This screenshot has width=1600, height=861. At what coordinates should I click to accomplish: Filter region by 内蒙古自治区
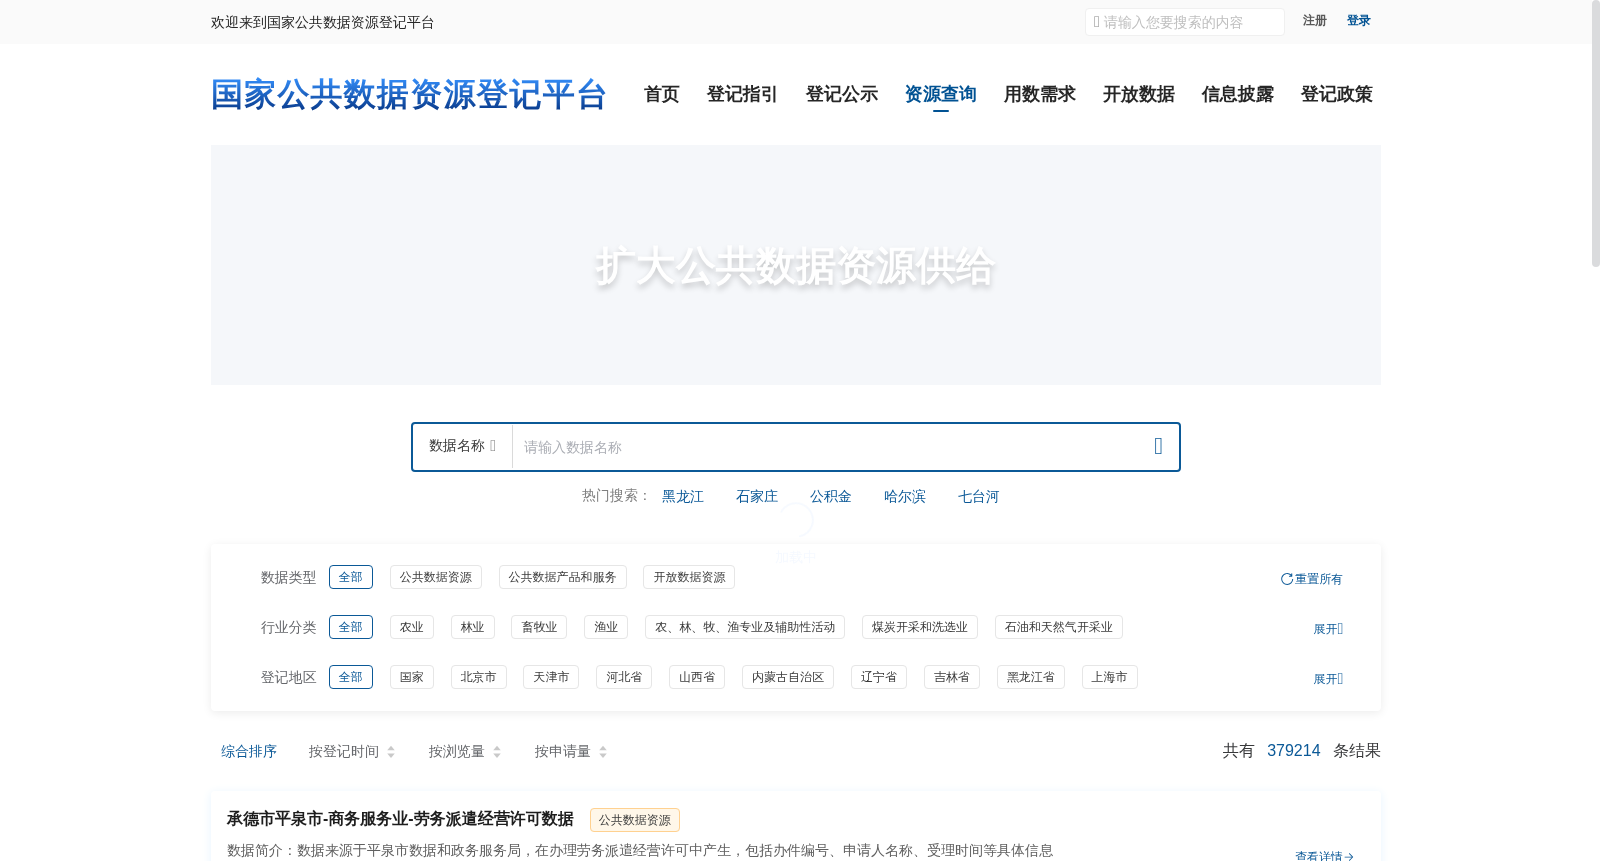coord(788,677)
